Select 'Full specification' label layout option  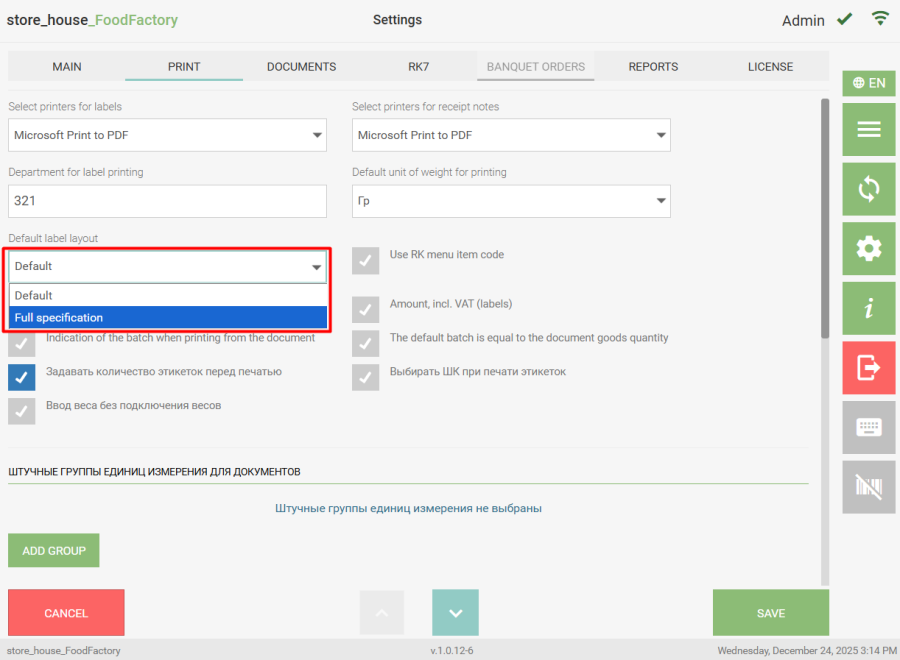tap(168, 318)
